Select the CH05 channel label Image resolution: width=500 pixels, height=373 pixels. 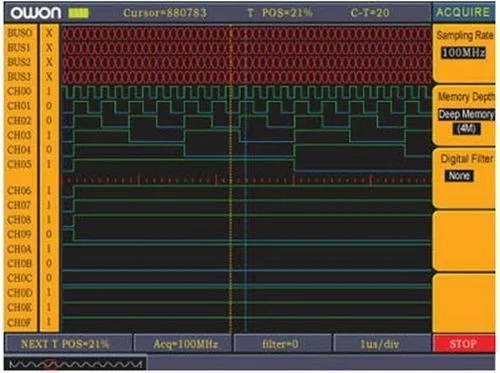coord(19,164)
